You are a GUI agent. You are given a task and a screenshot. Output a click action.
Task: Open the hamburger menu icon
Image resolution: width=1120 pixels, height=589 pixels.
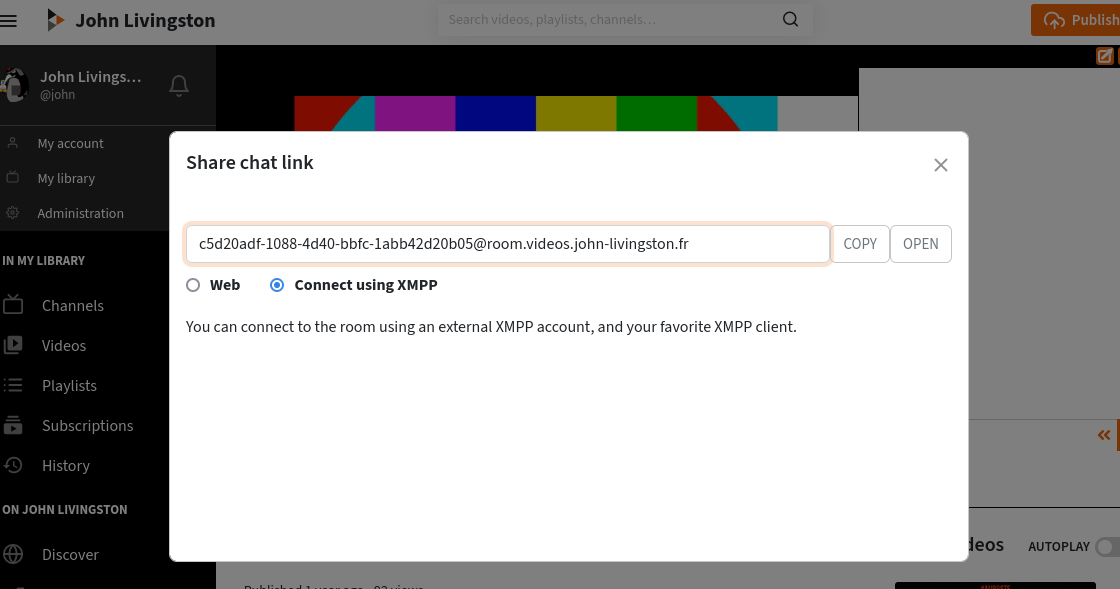[x=10, y=20]
